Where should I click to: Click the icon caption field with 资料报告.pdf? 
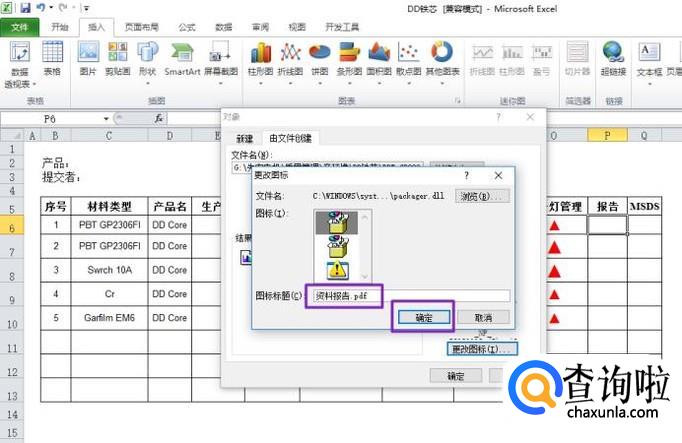(x=411, y=296)
